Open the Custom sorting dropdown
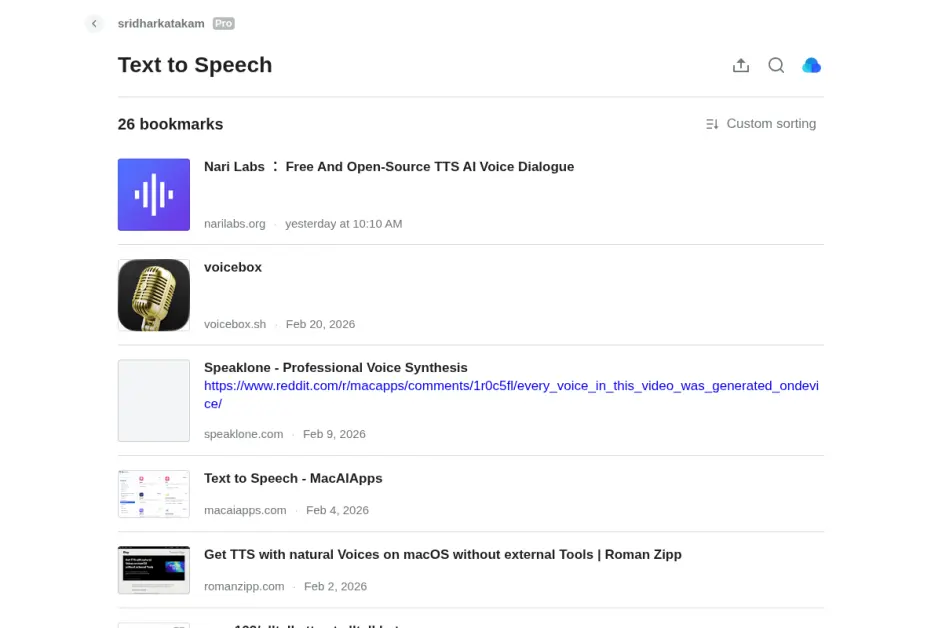The height and width of the screenshot is (628, 942). (770, 124)
